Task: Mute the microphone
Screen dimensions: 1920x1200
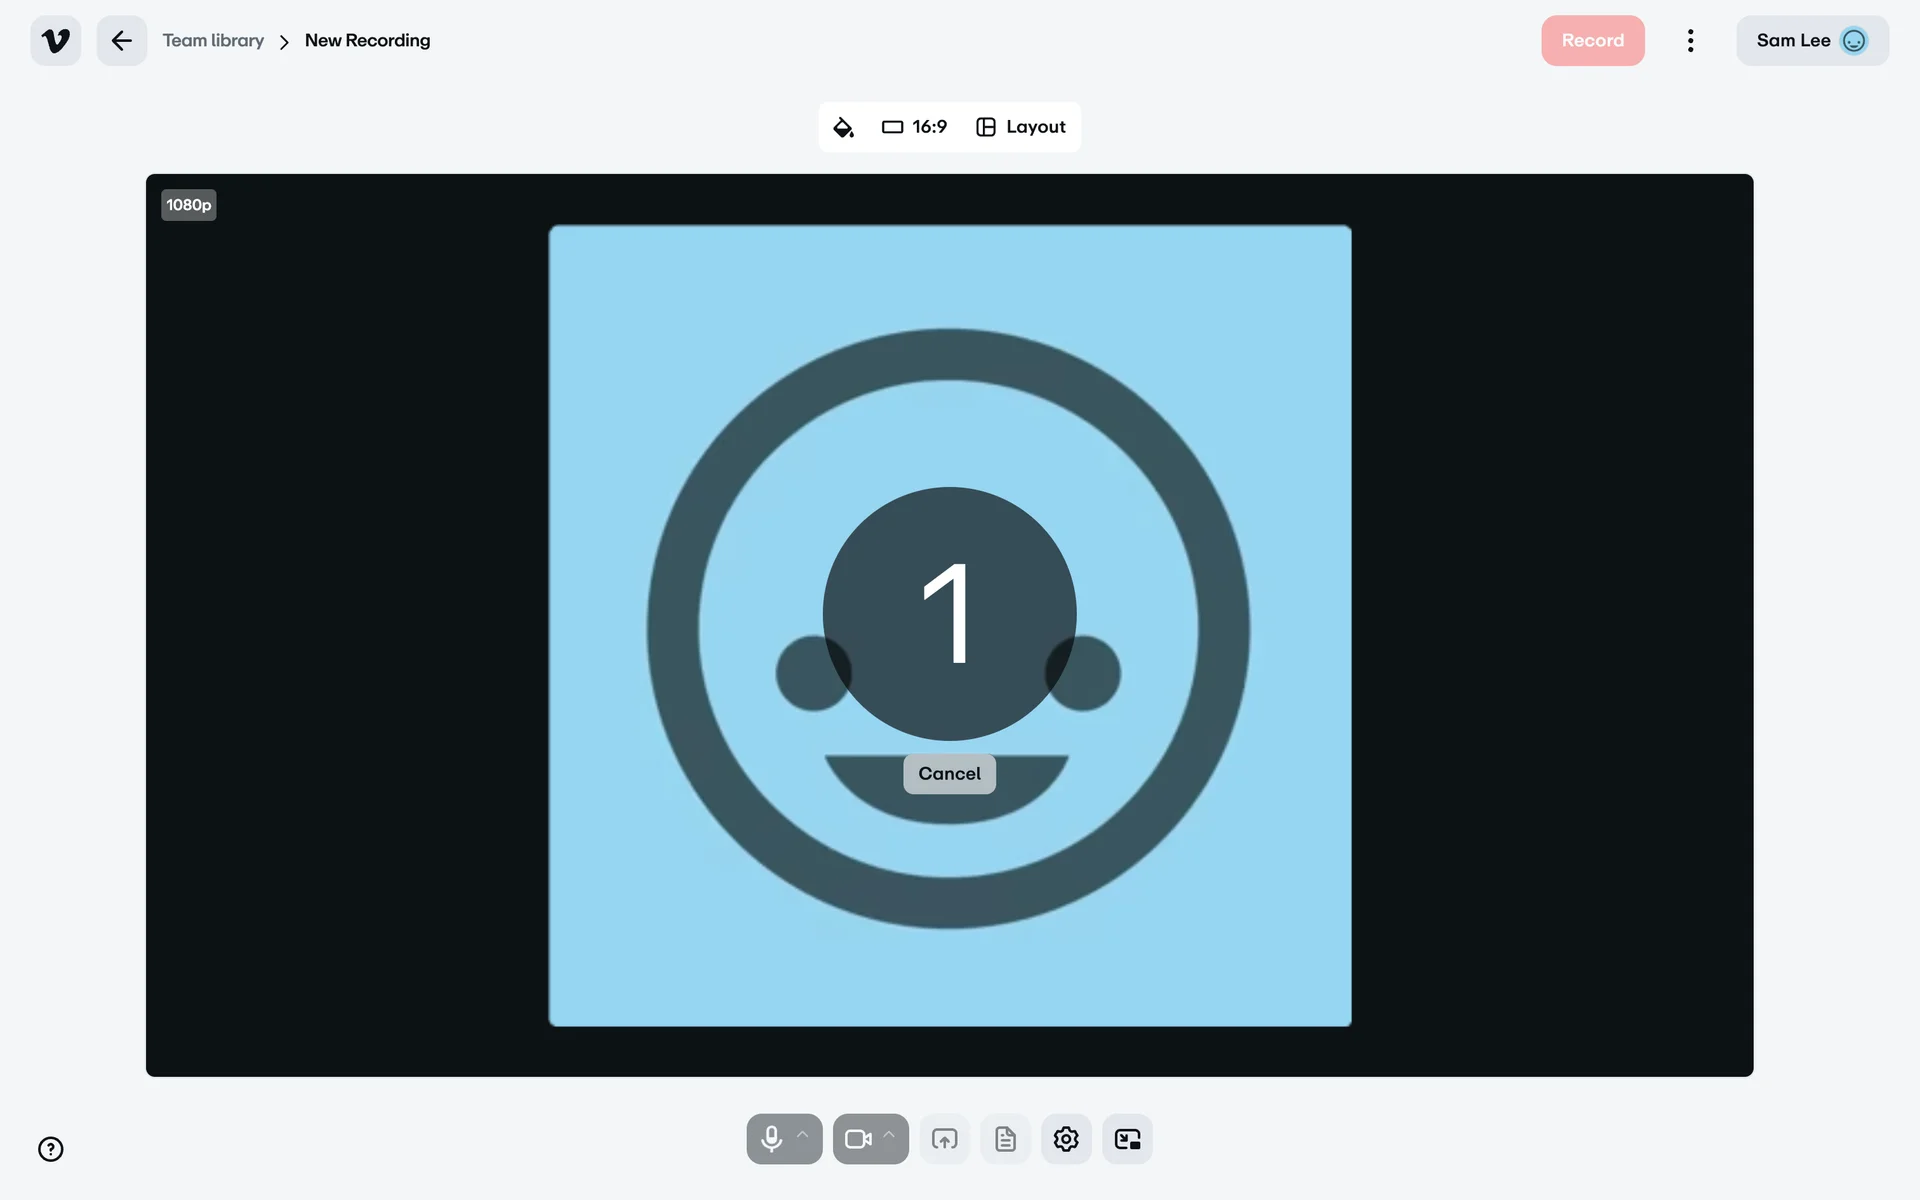Action: 771,1139
